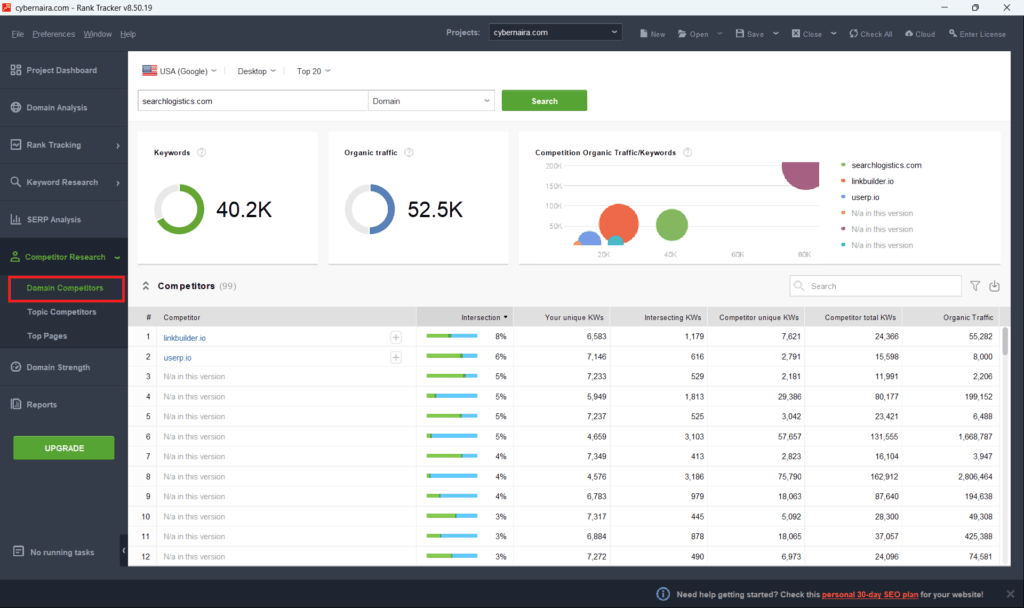Click the No running tasks indicator

pyautogui.click(x=54, y=552)
